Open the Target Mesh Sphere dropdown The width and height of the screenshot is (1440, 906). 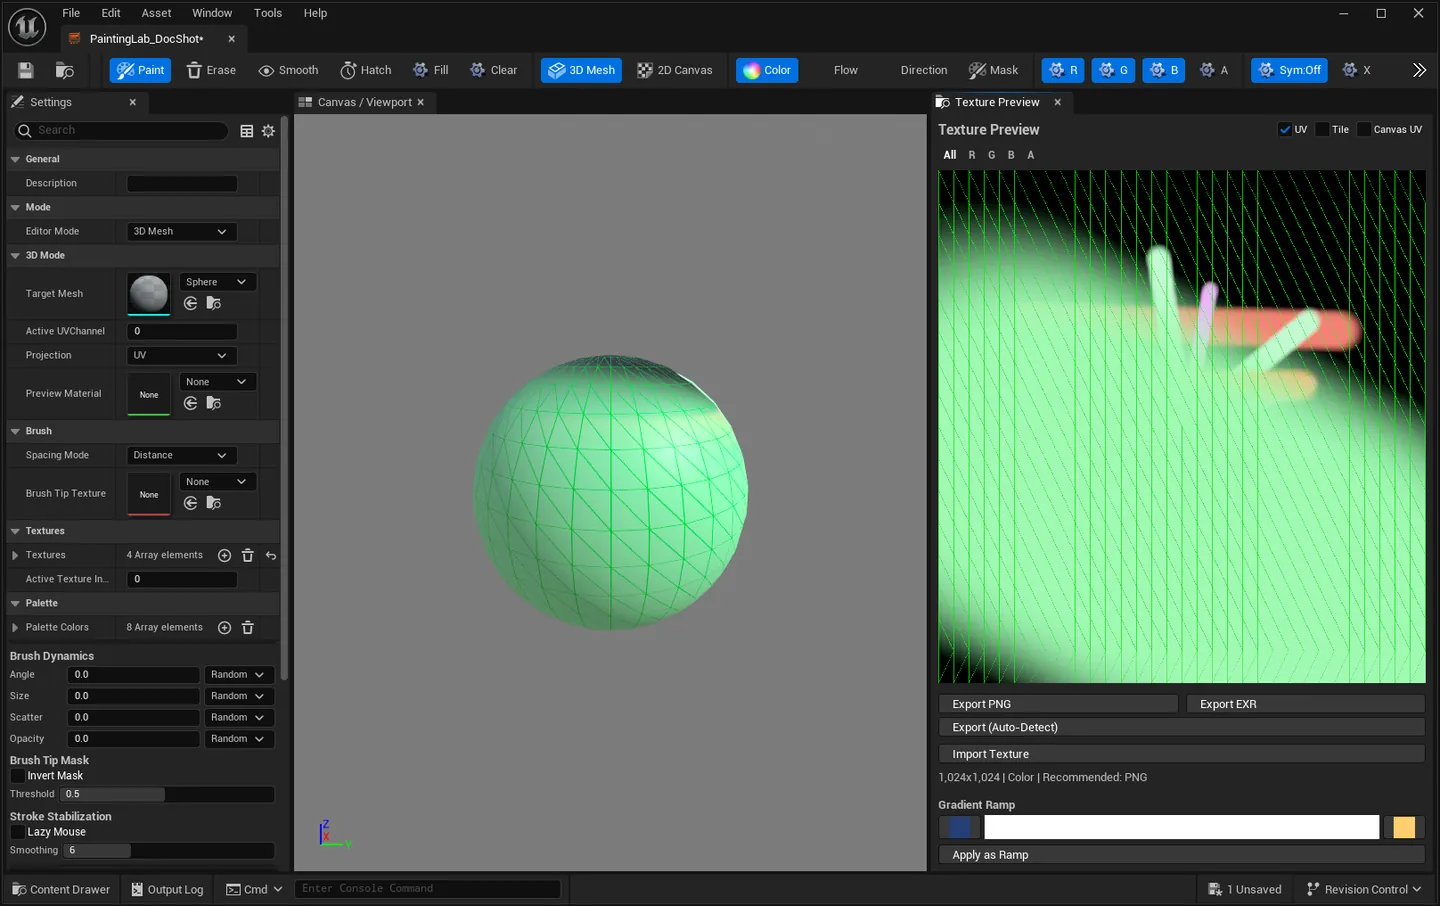(x=217, y=282)
